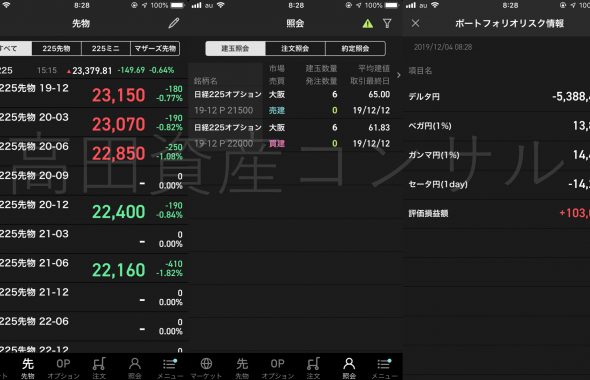Open 225先物 20-03 row
This screenshot has height=380, width=590.
click(93, 123)
